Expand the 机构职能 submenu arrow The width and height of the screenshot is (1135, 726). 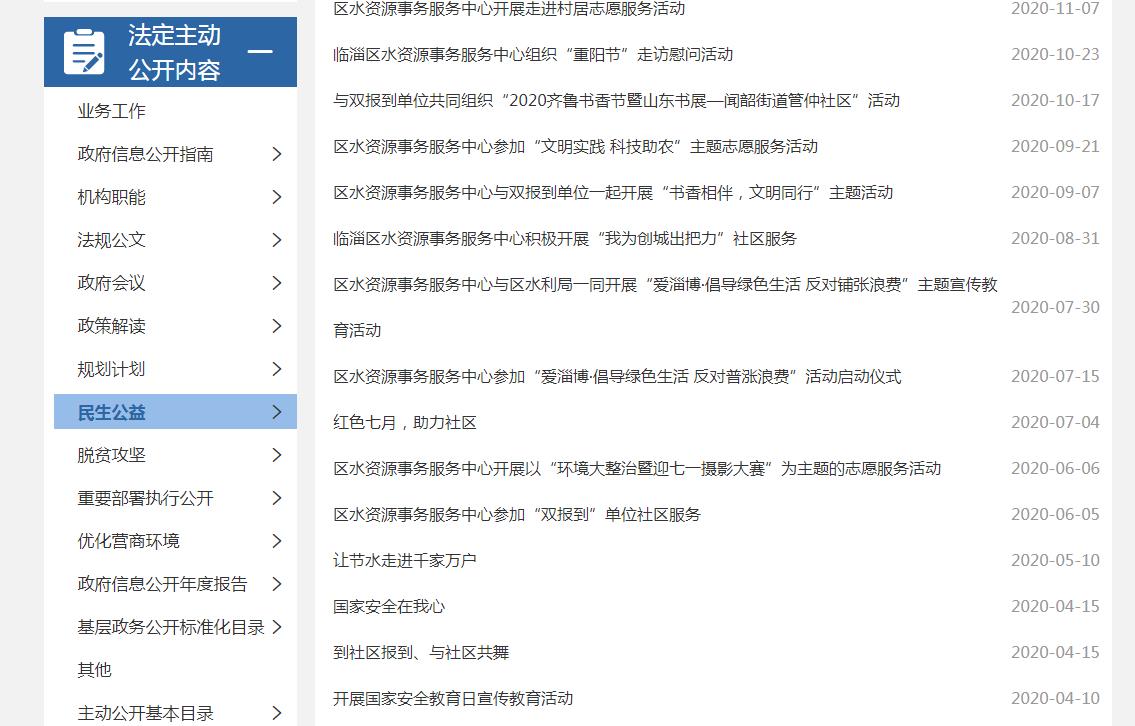point(277,197)
